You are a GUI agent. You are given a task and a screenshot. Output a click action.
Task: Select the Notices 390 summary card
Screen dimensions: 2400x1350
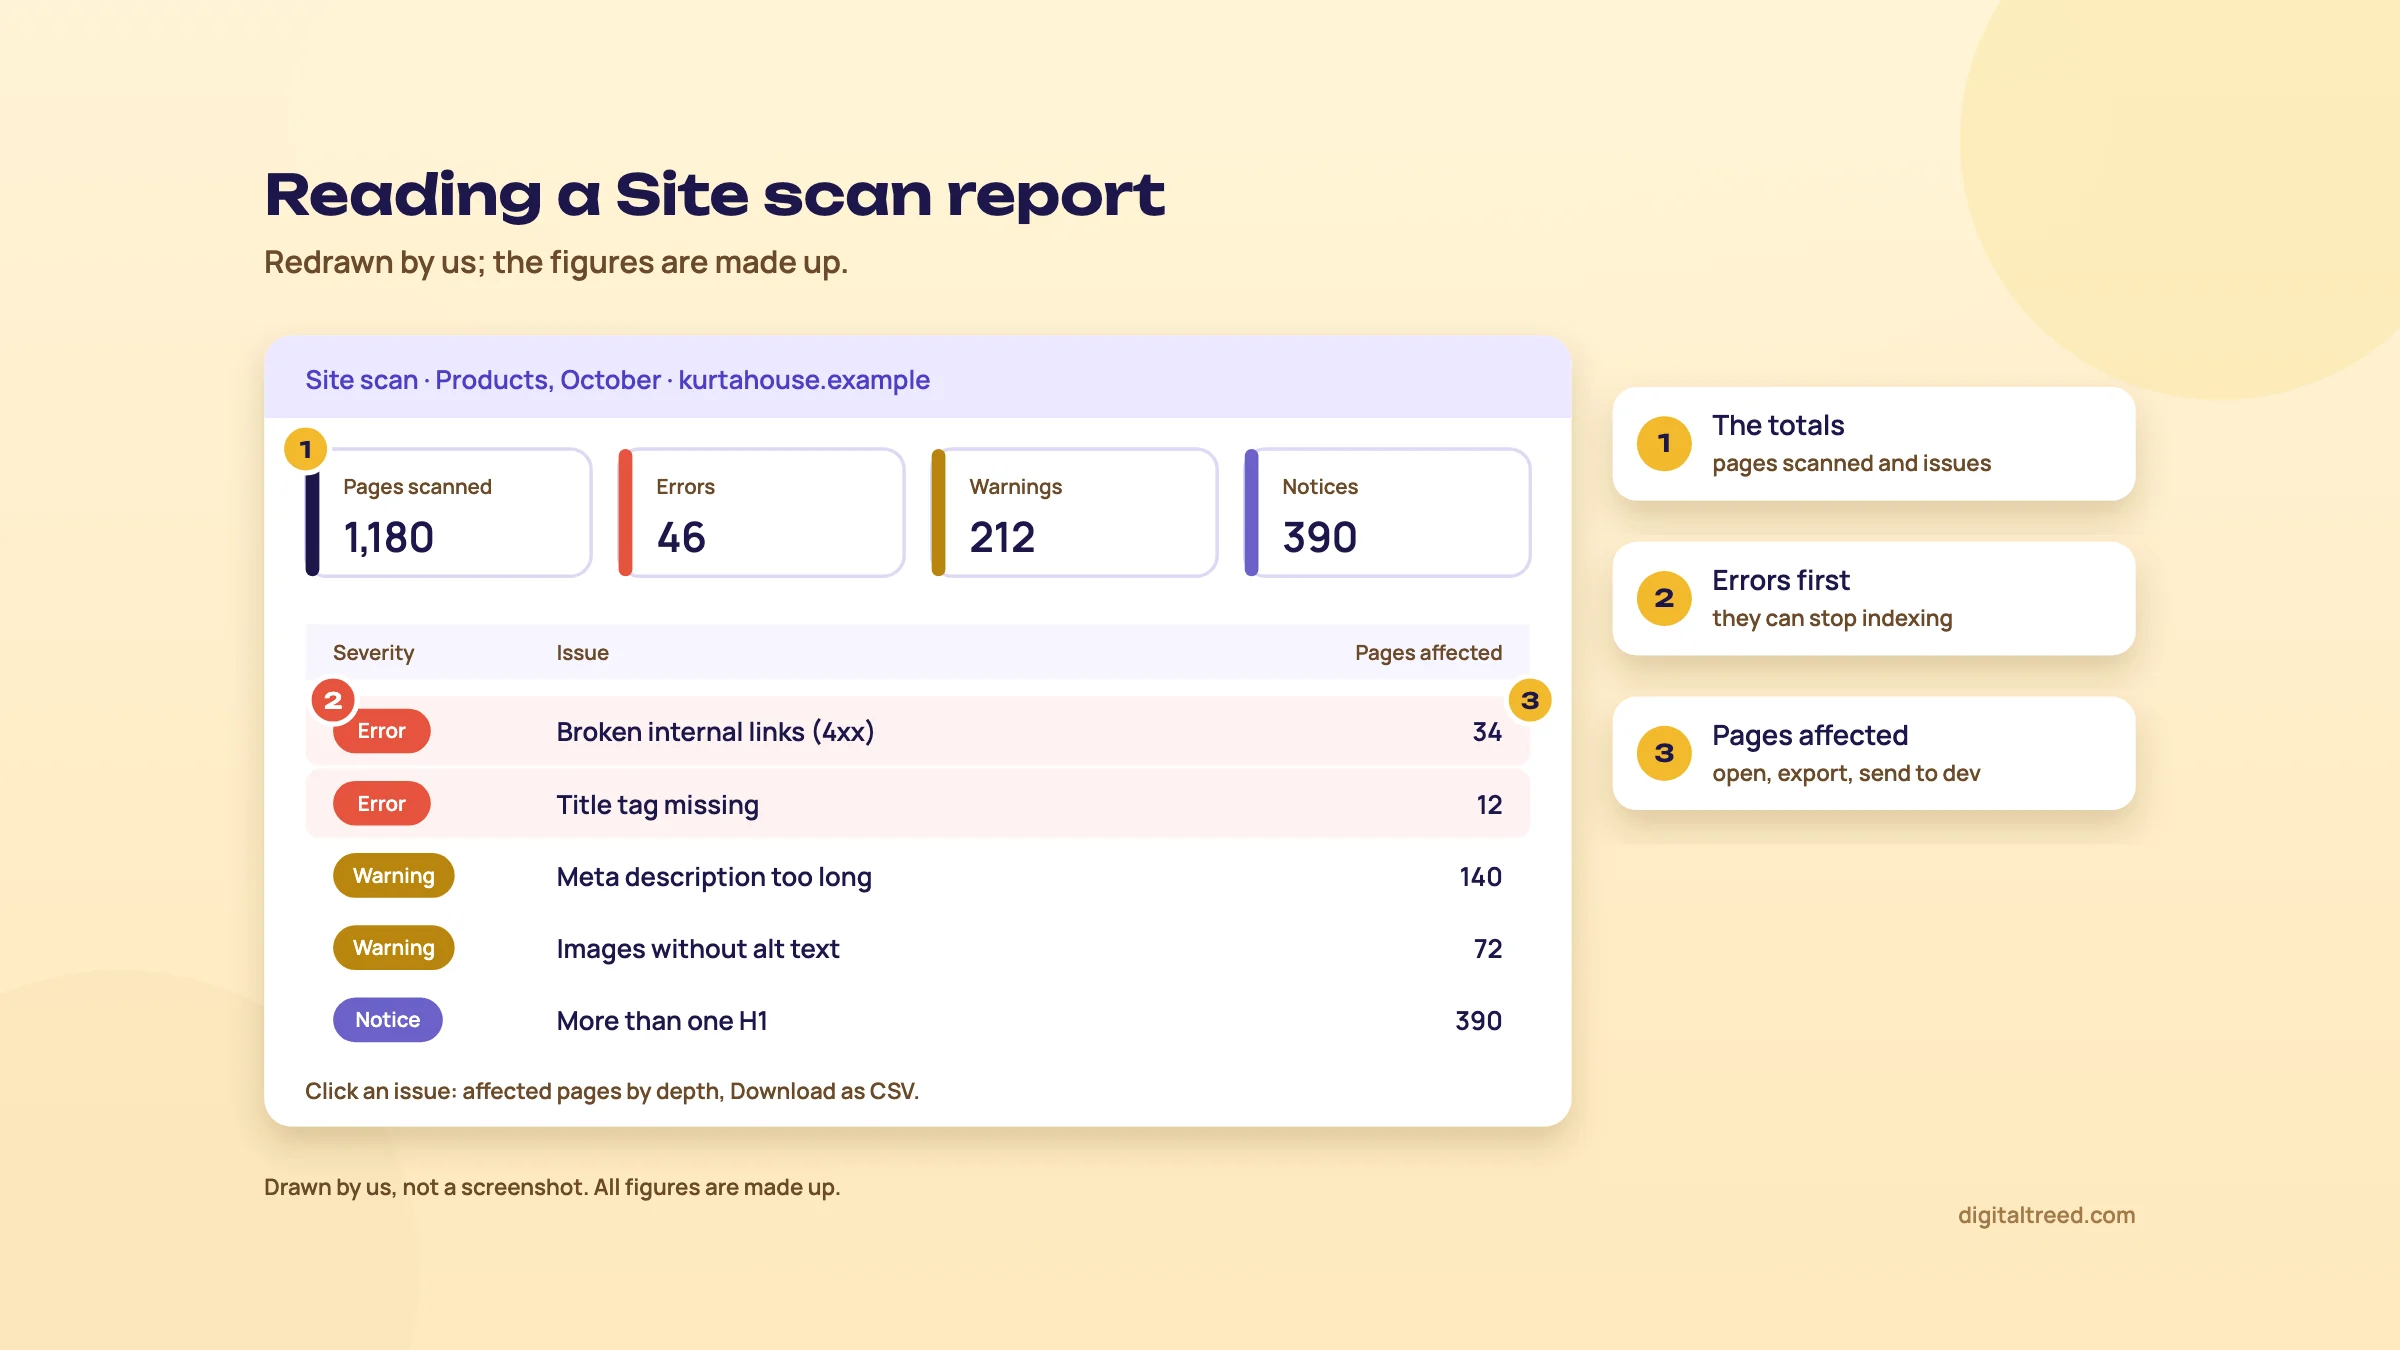pos(1387,512)
